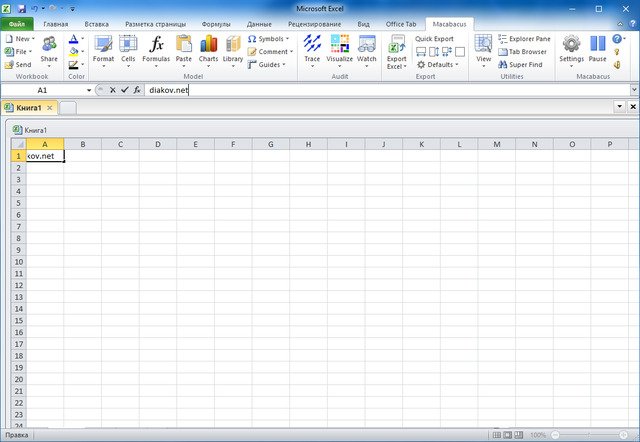Image resolution: width=640 pixels, height=442 pixels.
Task: Click the Watch binoculars icon
Action: coord(367,49)
